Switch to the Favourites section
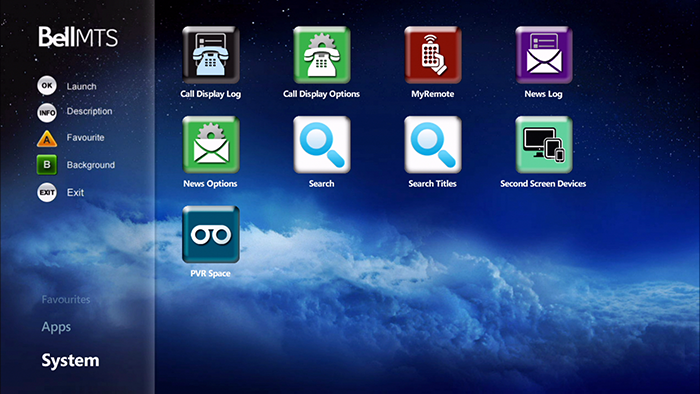Image resolution: width=700 pixels, height=394 pixels. [x=66, y=299]
